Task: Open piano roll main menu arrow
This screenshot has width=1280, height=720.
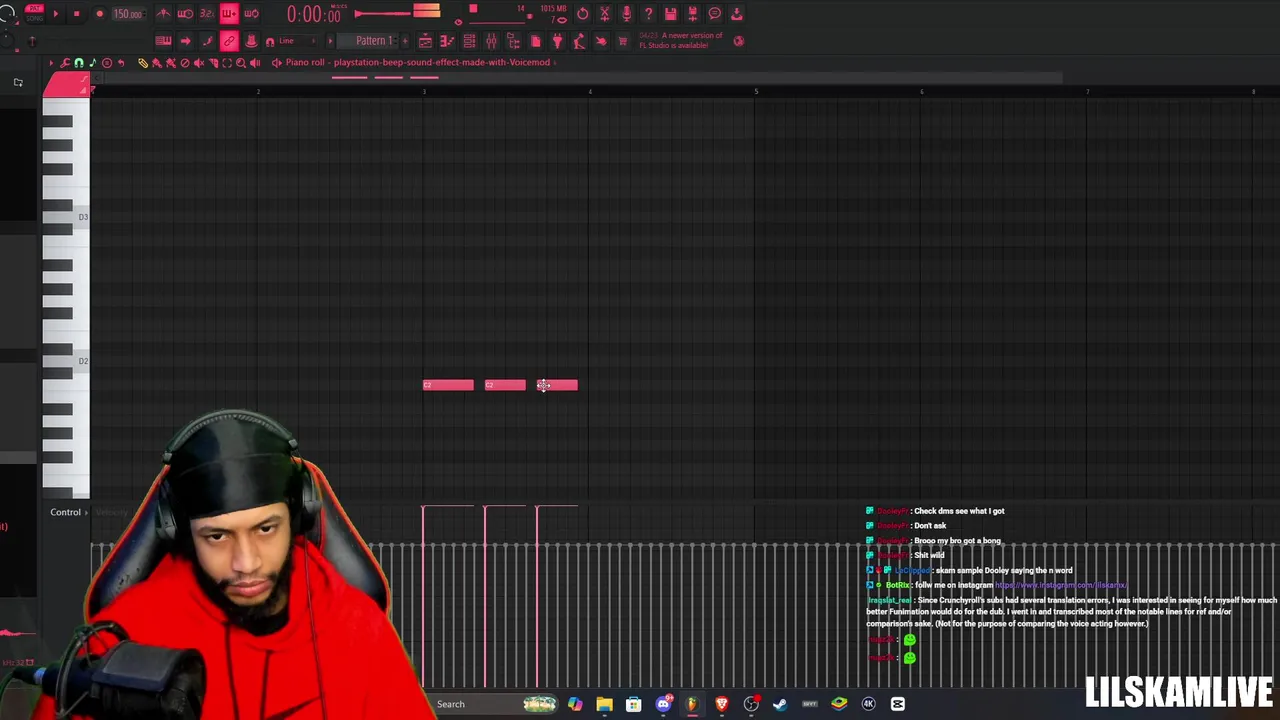Action: (x=51, y=63)
